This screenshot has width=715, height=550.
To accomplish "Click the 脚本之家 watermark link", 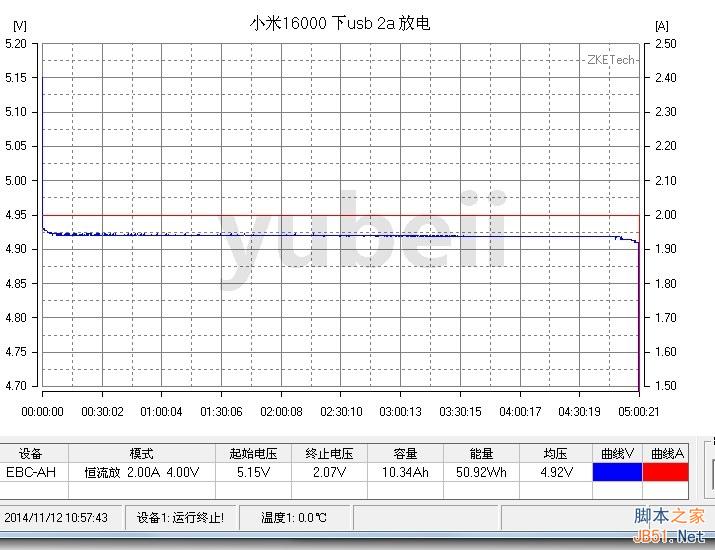I will tap(669, 516).
